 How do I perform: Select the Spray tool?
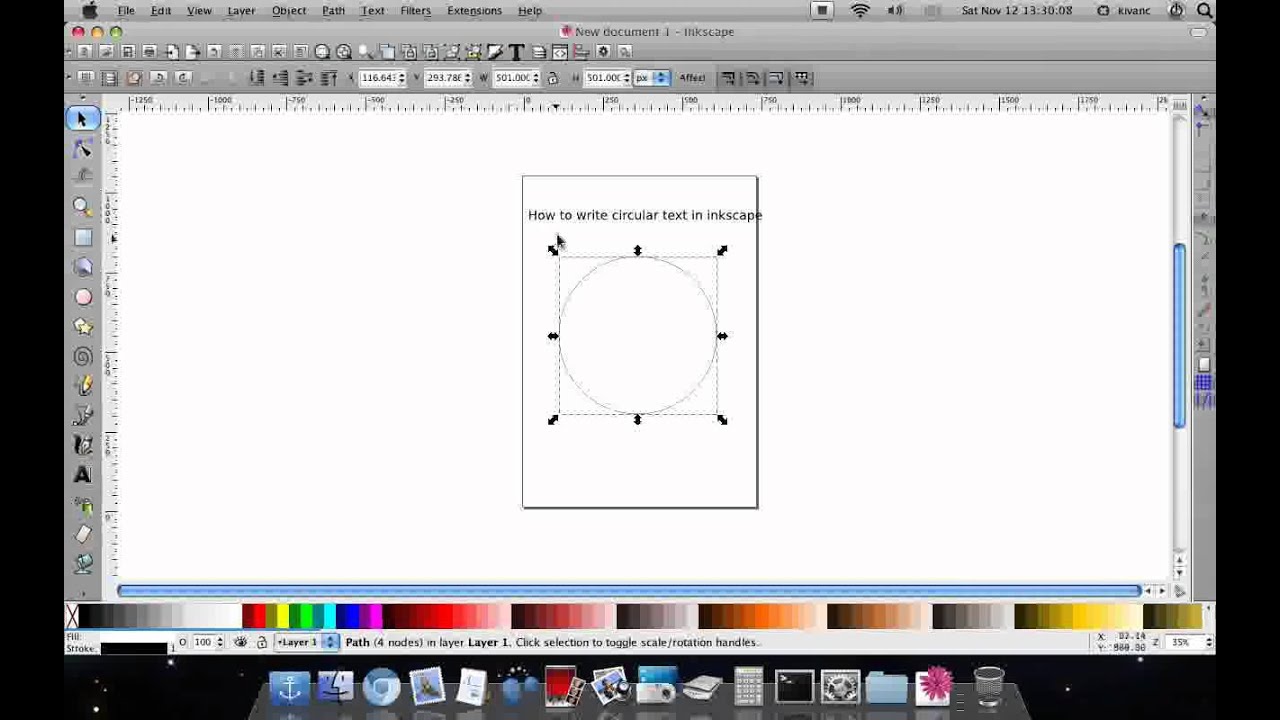click(x=82, y=505)
